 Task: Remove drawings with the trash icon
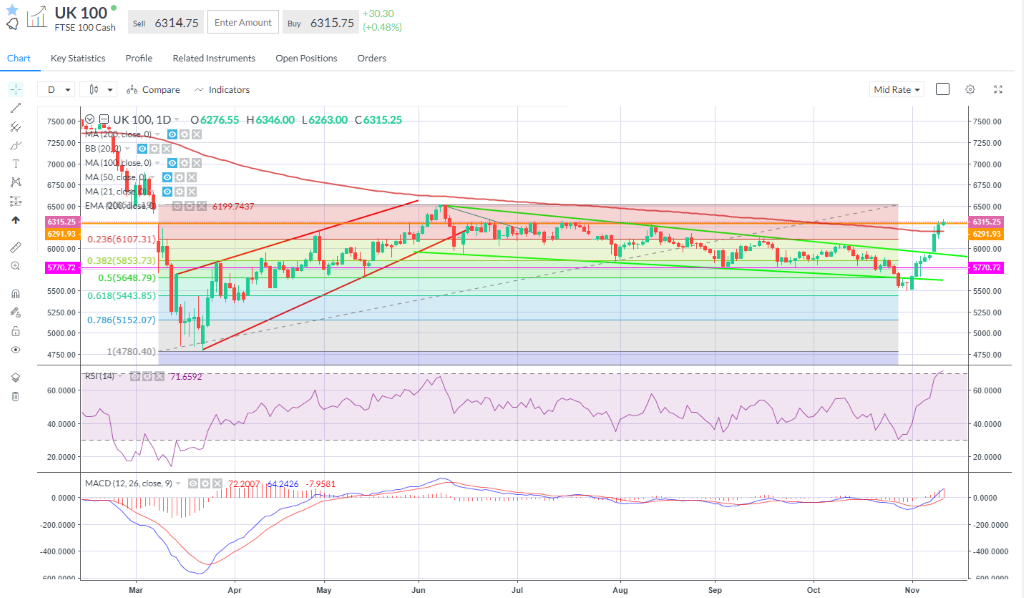[16, 396]
